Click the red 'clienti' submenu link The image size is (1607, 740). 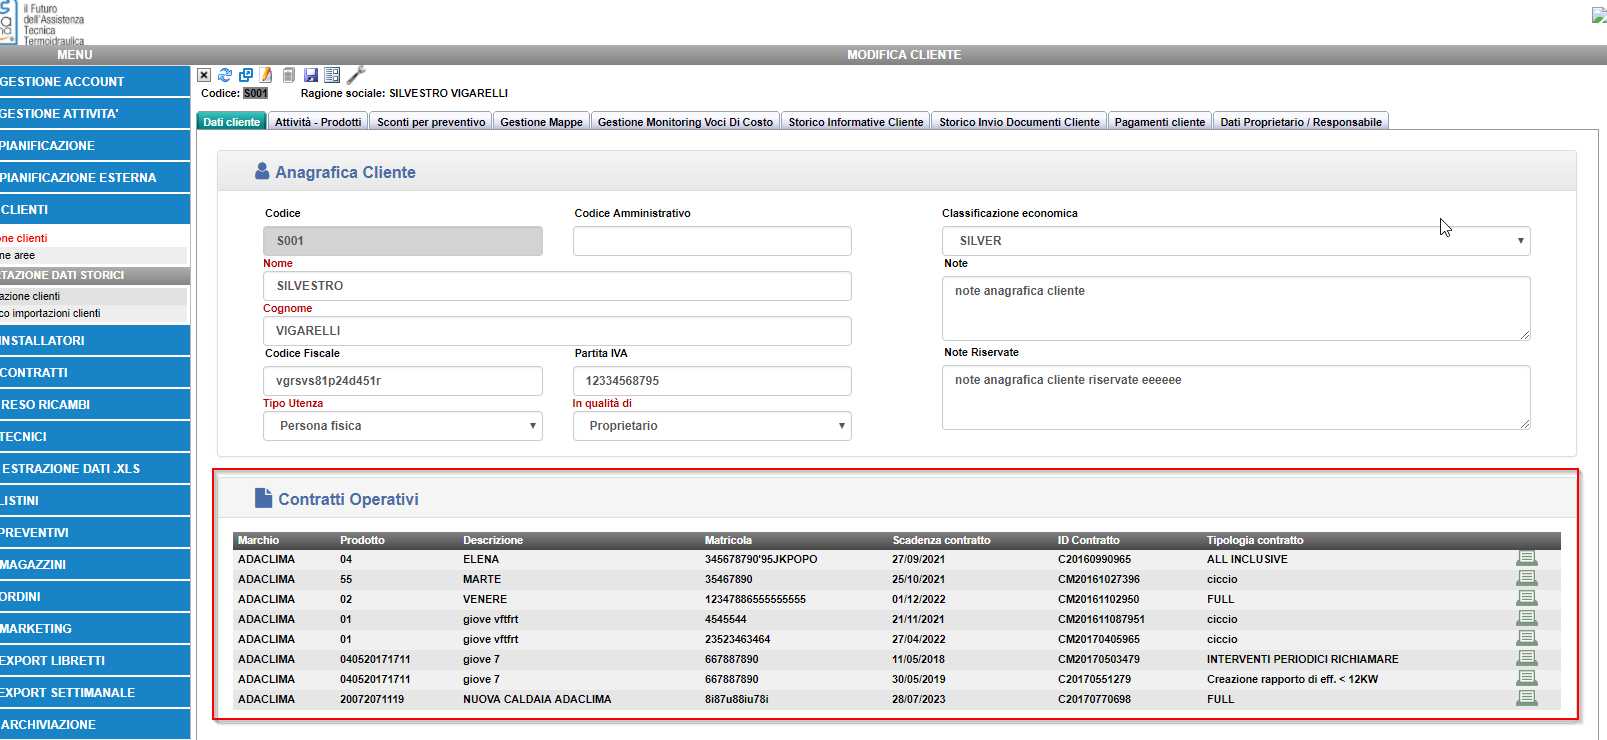pyautogui.click(x=24, y=238)
